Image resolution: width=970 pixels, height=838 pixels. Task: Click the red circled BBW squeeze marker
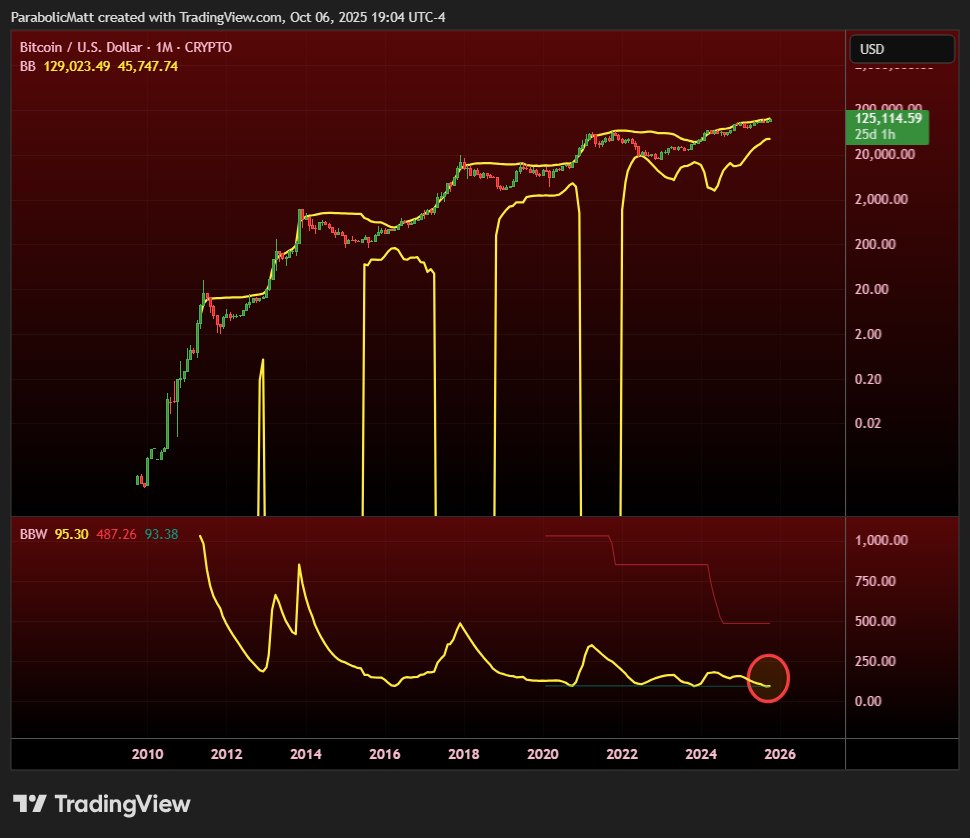pos(768,678)
